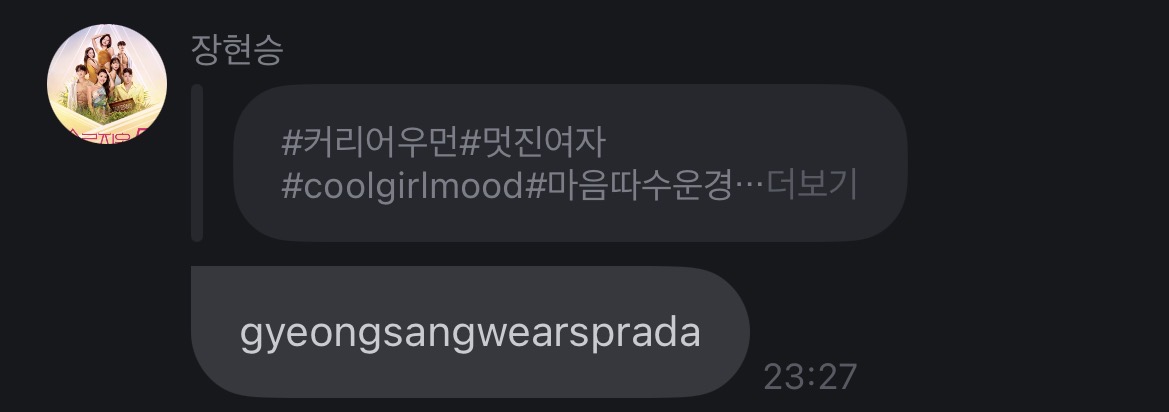Click the pink text on the avatar
Viewport: 1169px width, 412px height.
[107, 136]
